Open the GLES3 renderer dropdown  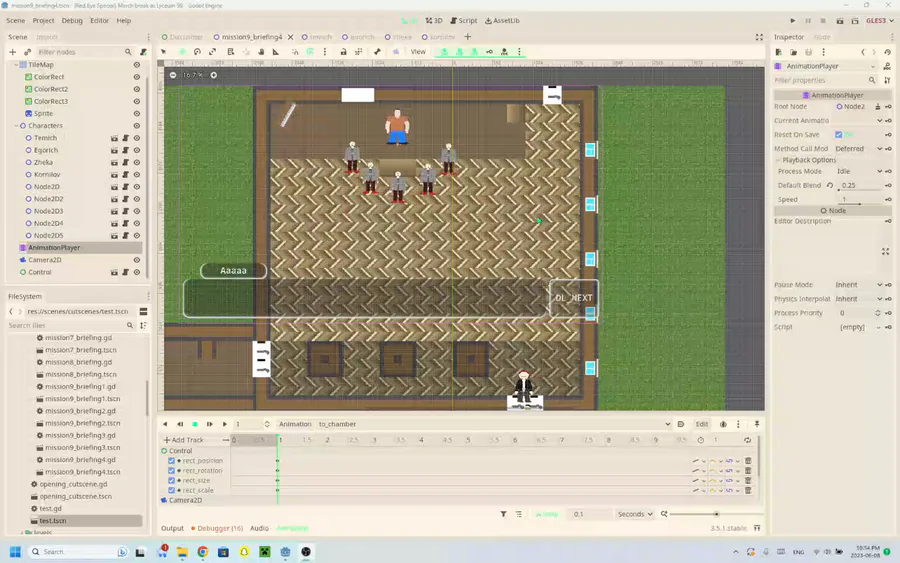click(x=879, y=21)
